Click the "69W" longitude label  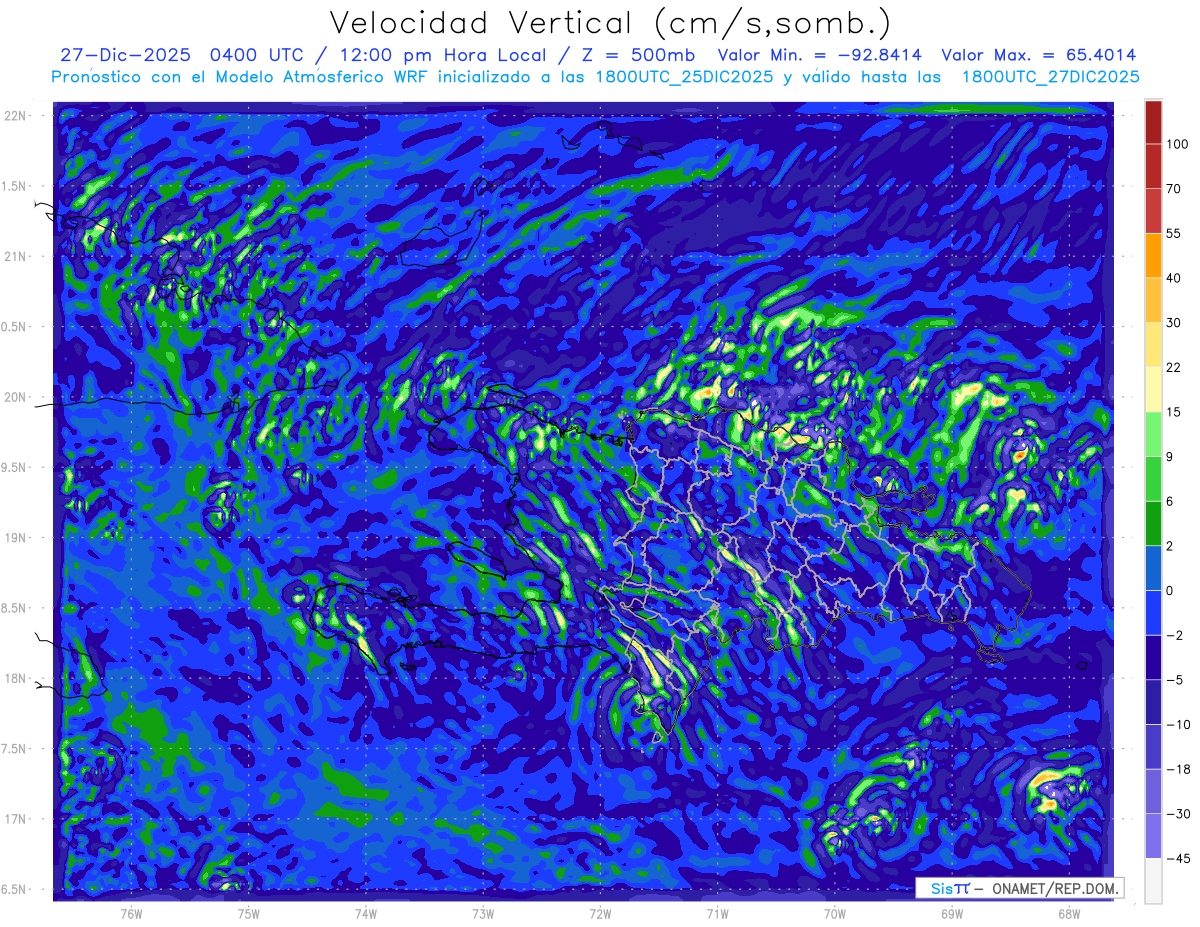(952, 913)
